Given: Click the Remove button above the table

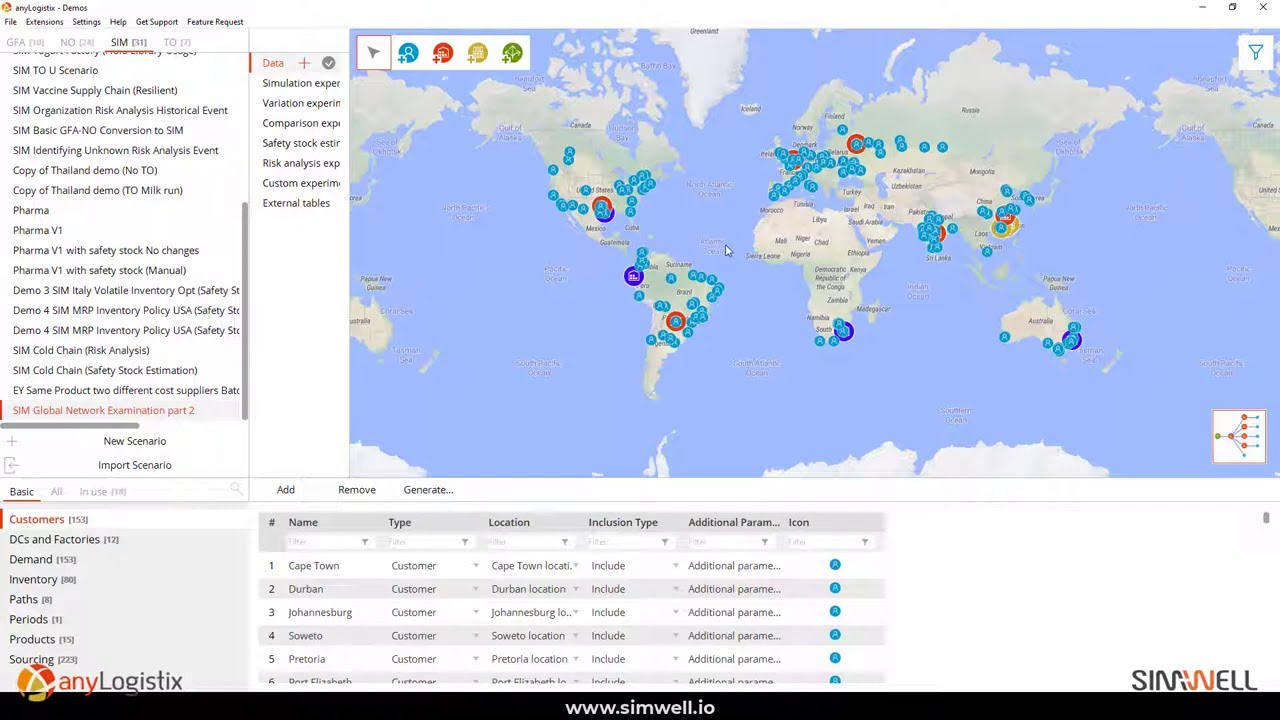Looking at the screenshot, I should point(357,490).
